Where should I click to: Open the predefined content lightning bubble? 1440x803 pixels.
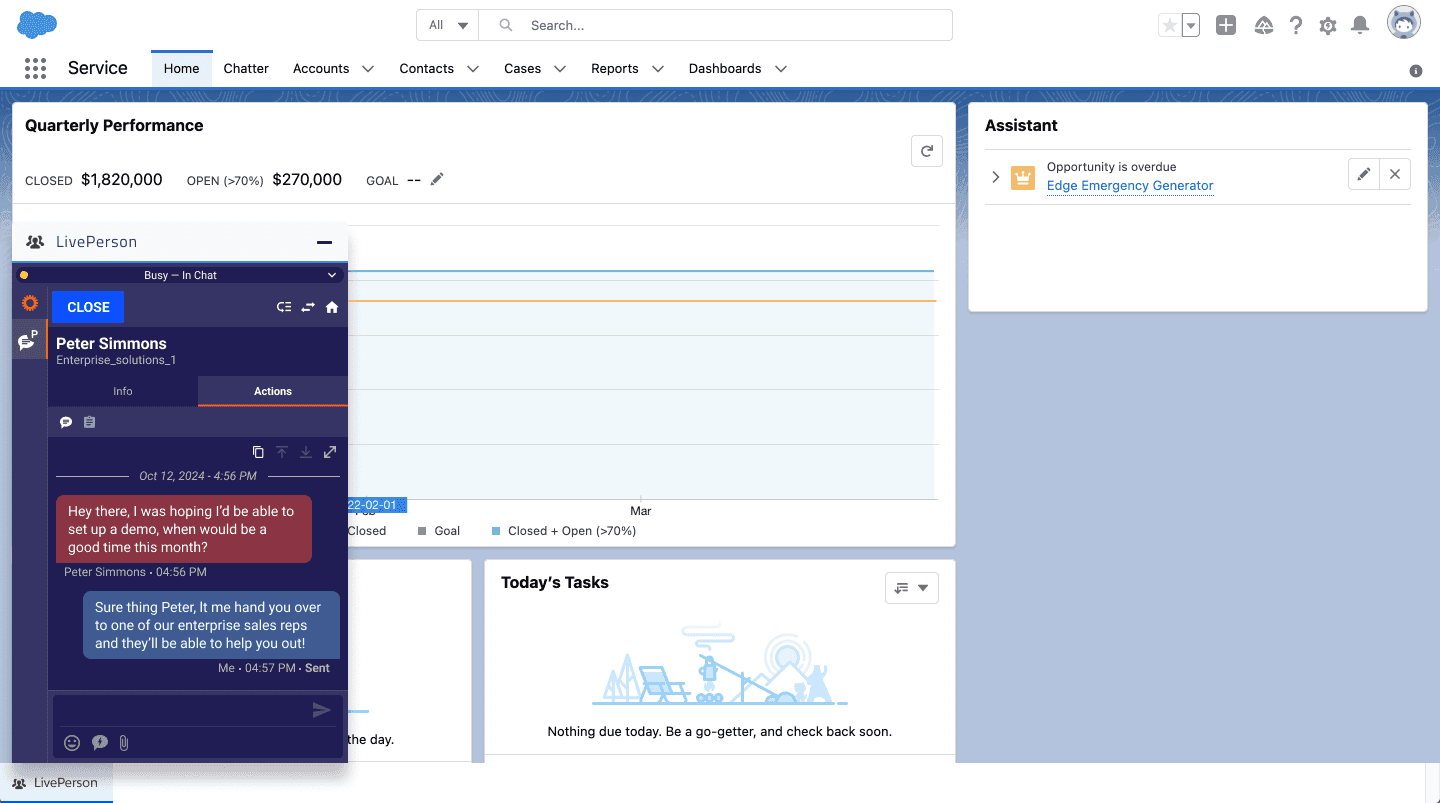tap(100, 742)
